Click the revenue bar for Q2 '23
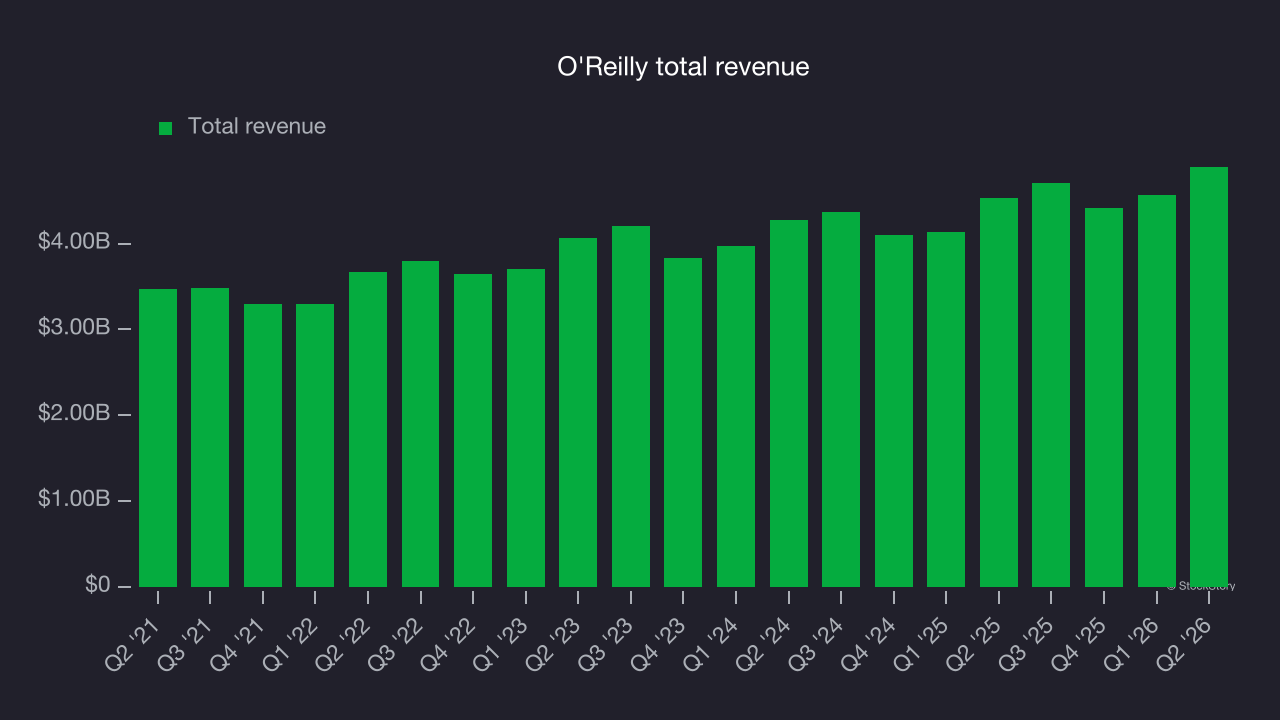Viewport: 1280px width, 720px height. coord(578,412)
